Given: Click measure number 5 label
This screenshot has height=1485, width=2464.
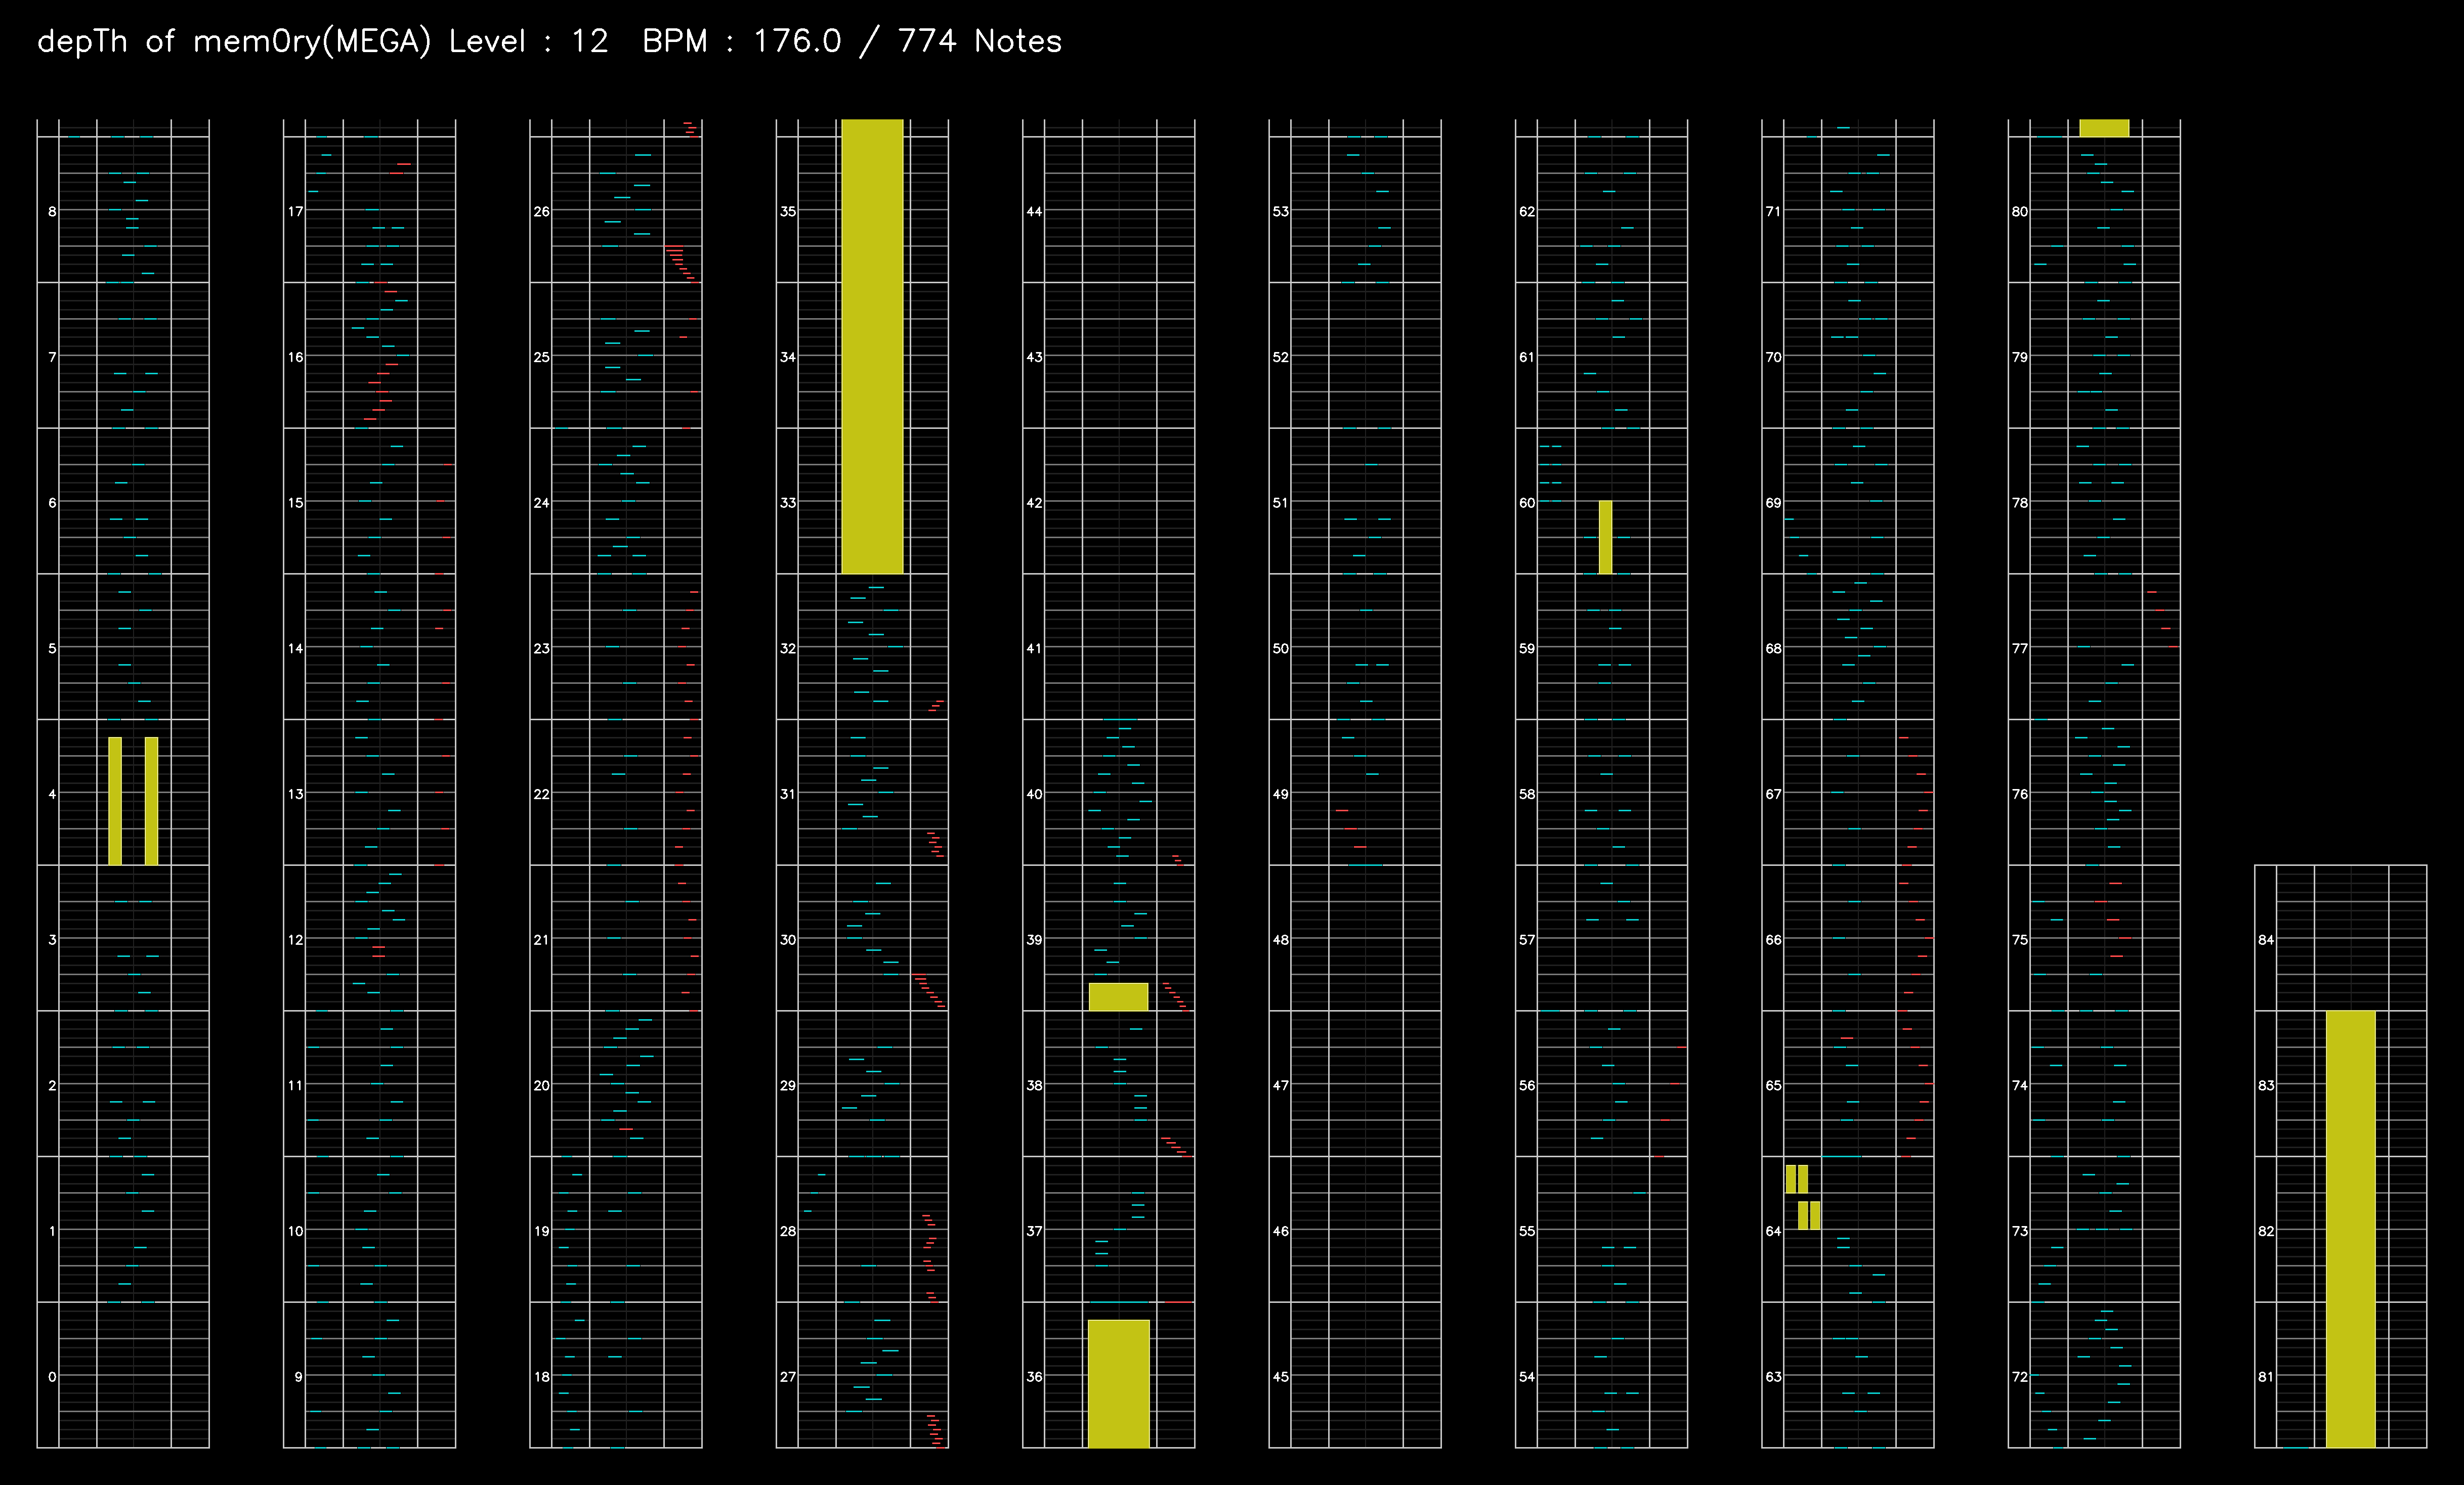Looking at the screenshot, I should click(52, 649).
